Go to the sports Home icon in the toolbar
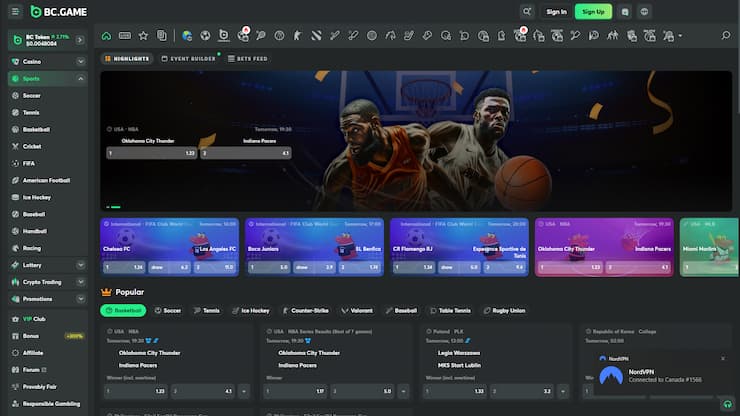Screen dimensions: 740x416 pos(106,36)
